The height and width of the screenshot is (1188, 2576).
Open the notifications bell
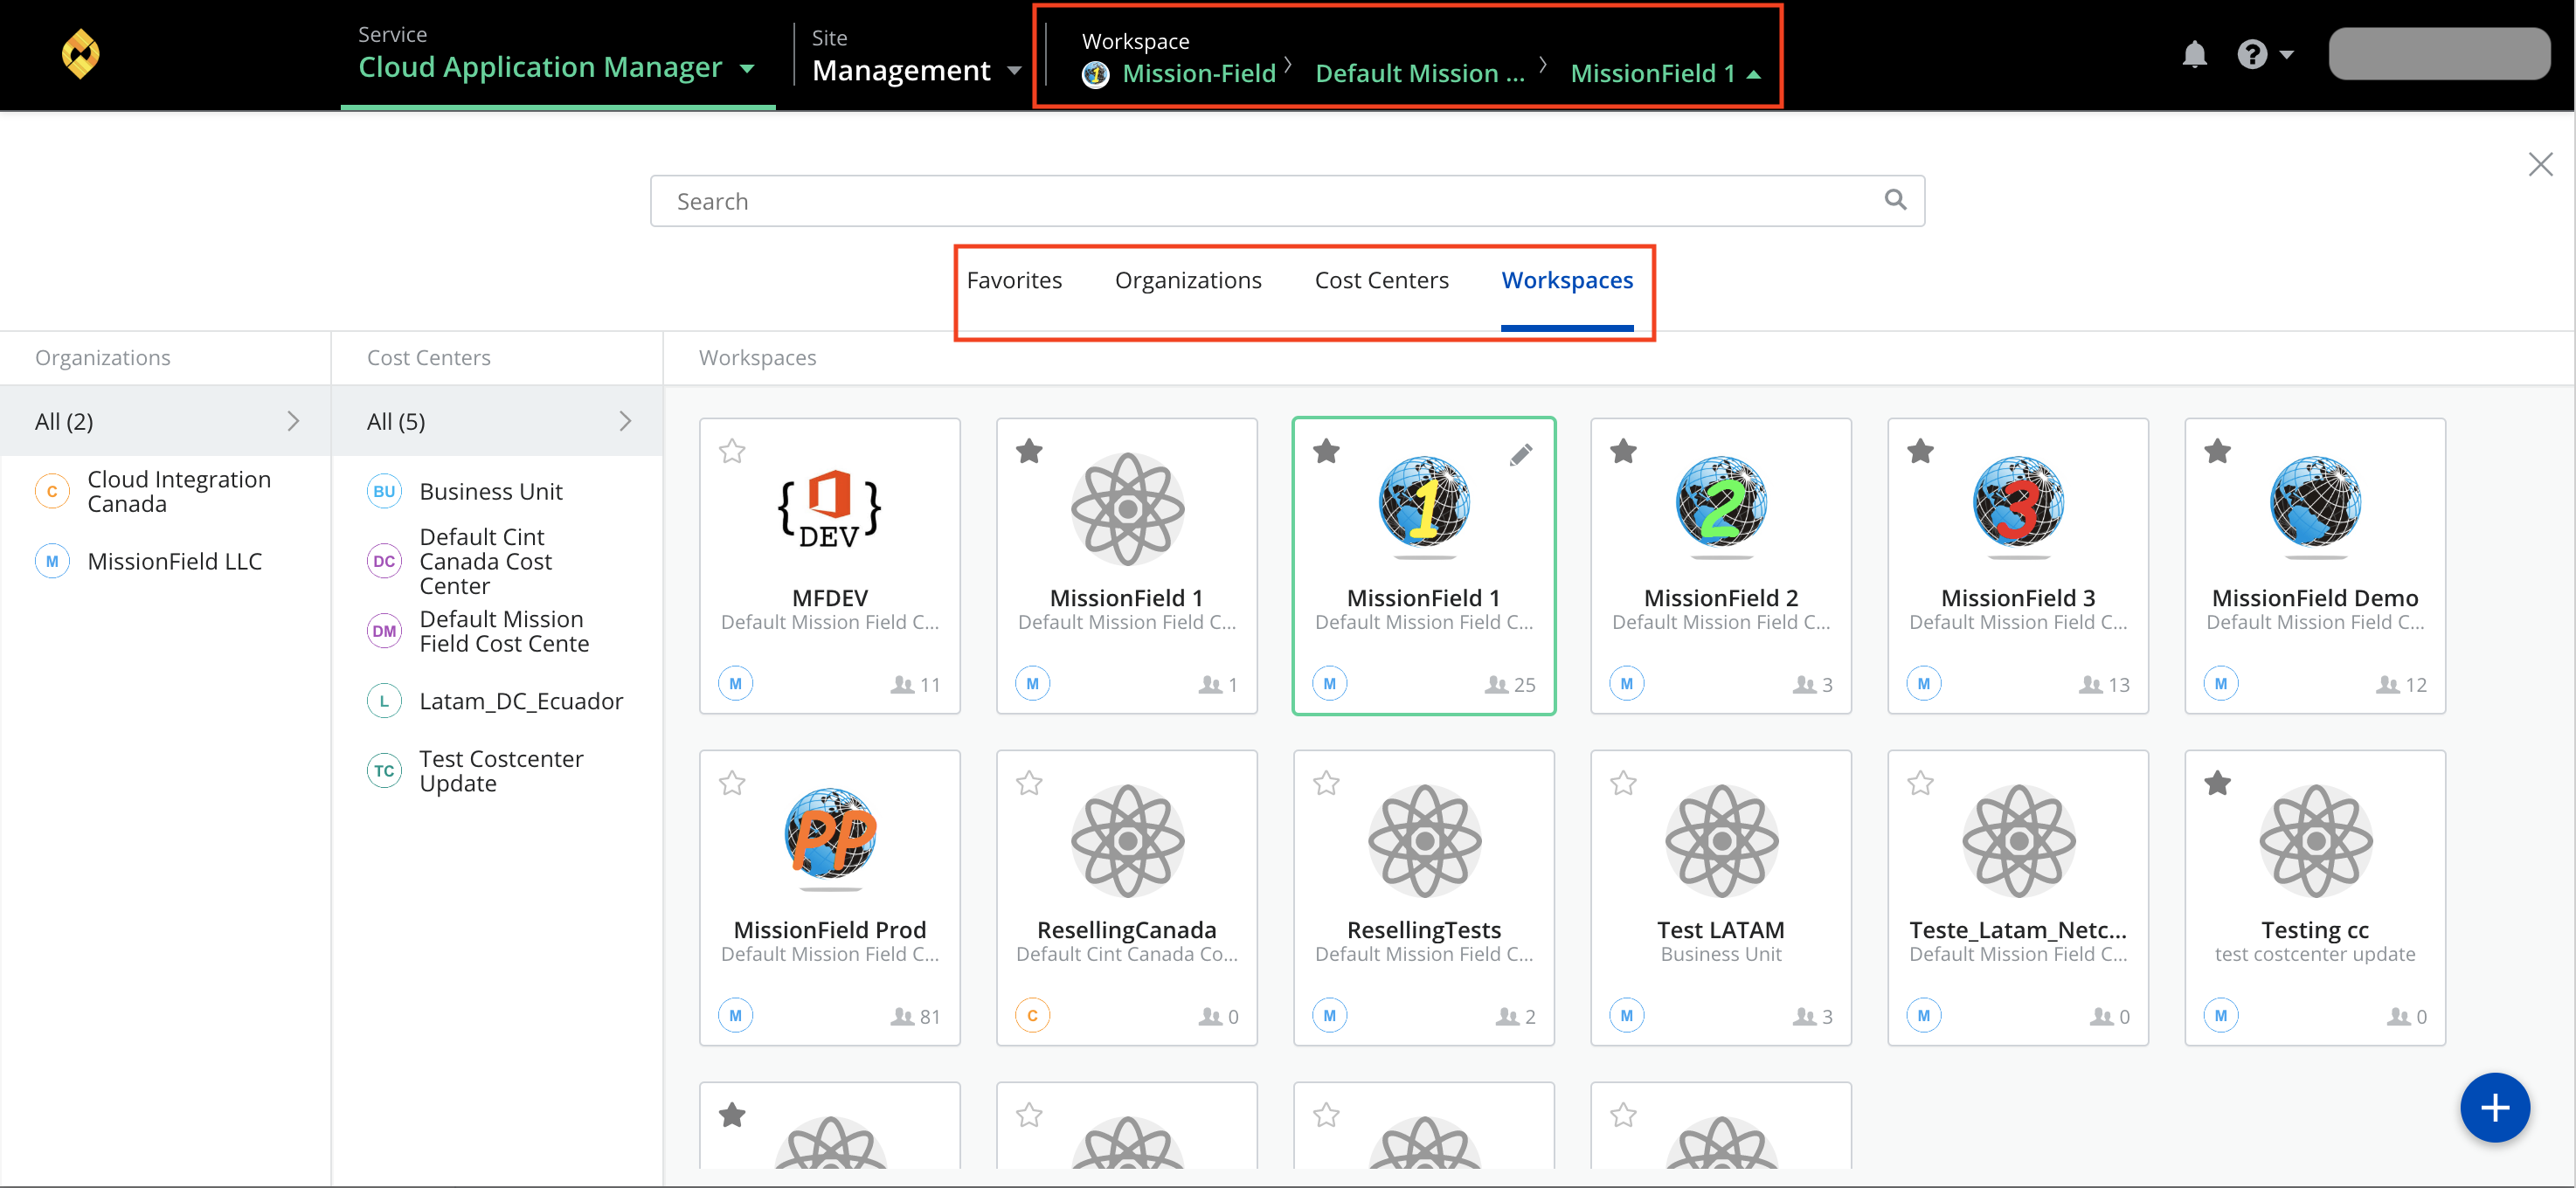click(x=2194, y=54)
